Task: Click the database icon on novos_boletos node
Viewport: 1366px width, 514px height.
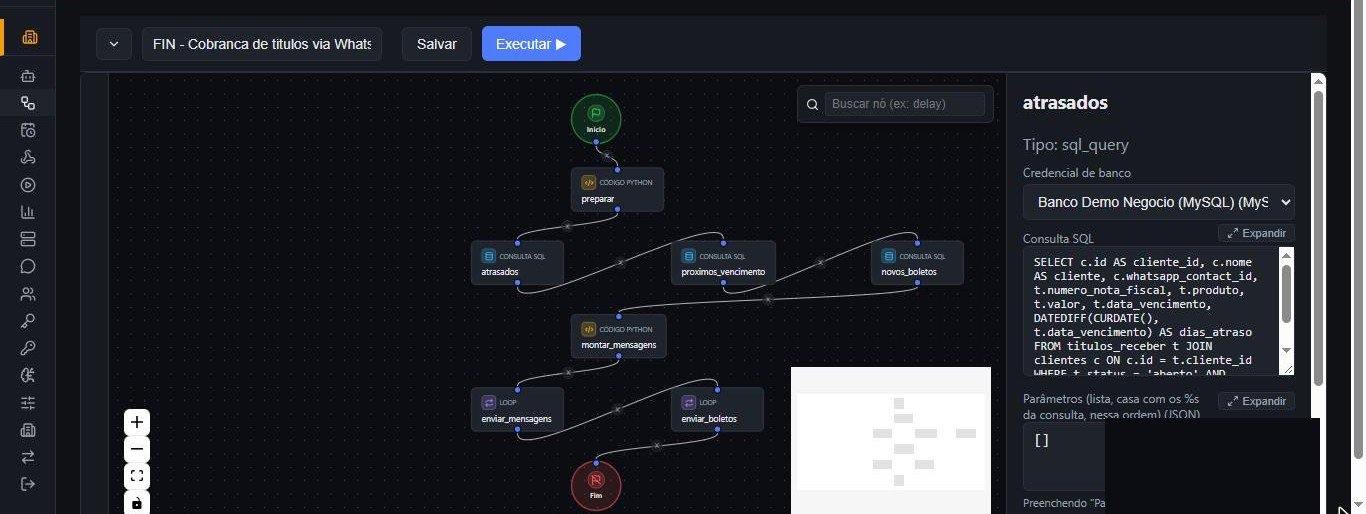Action: tap(889, 256)
